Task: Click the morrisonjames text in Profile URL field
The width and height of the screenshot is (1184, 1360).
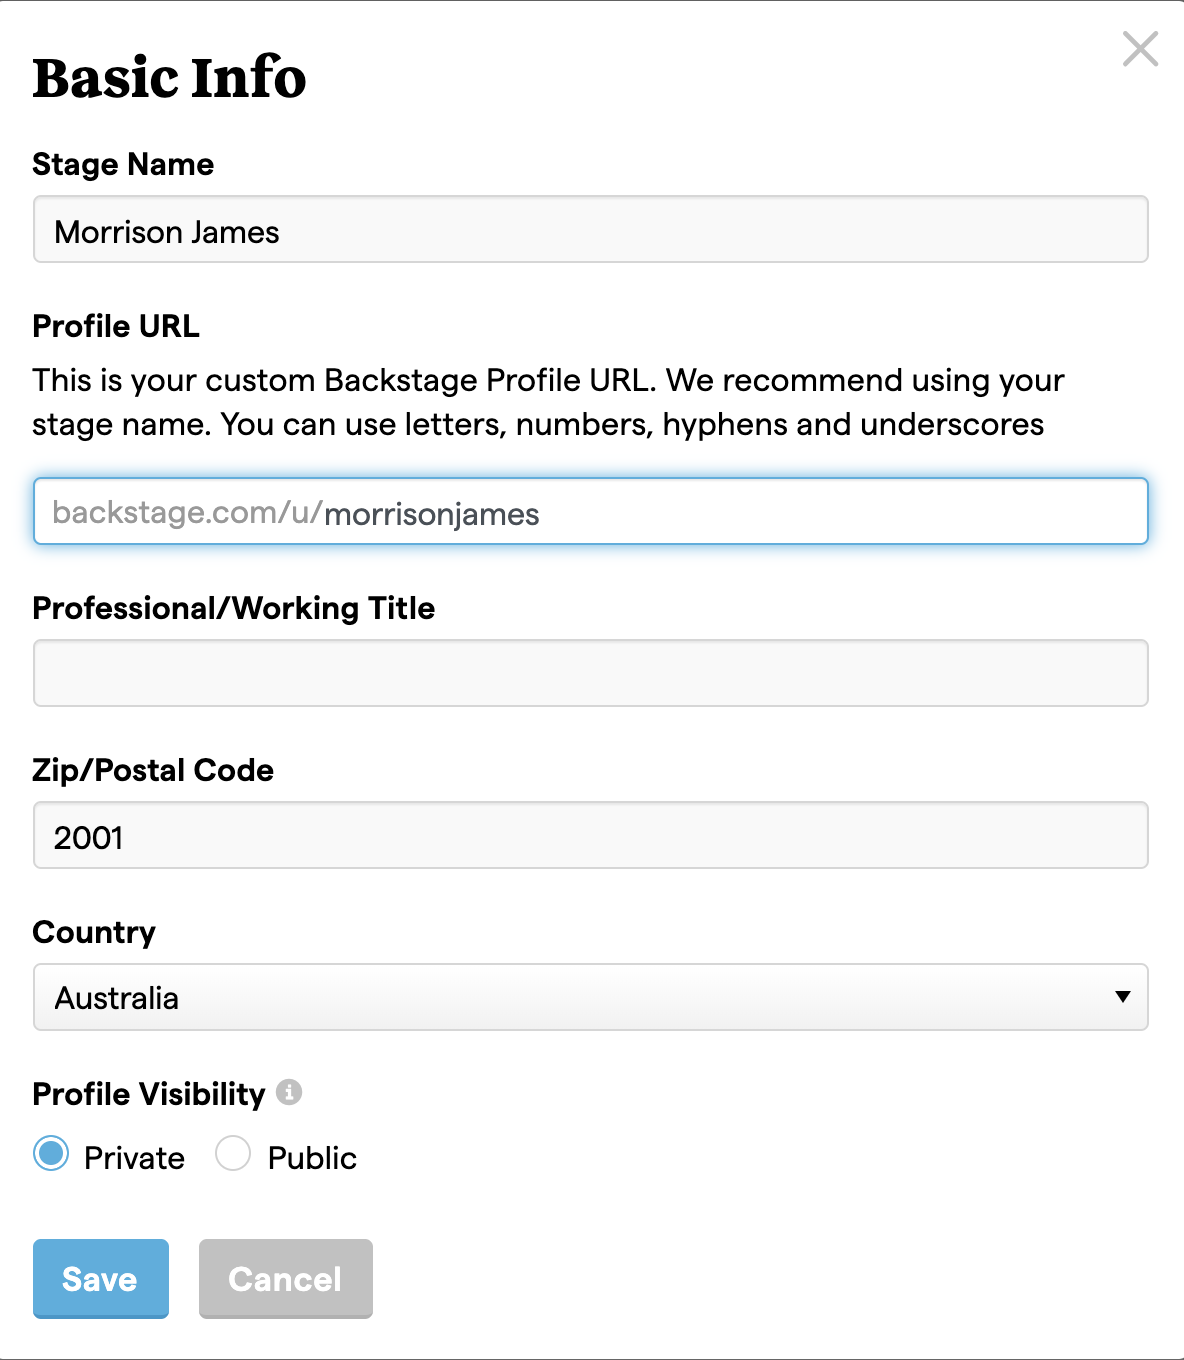Action: coord(432,514)
